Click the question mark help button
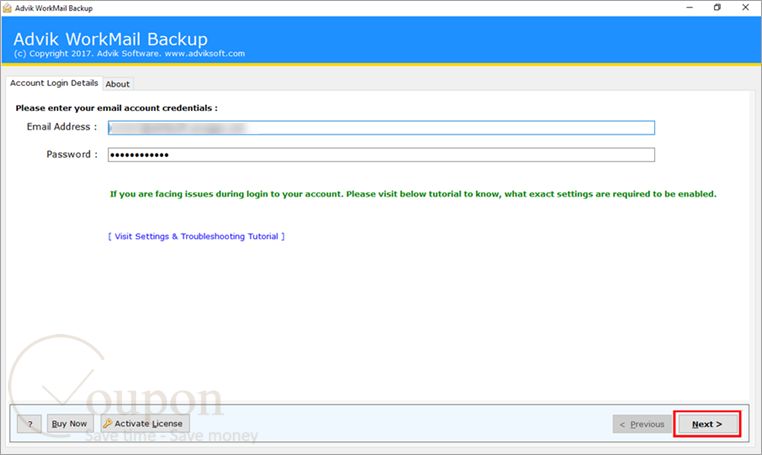 30,424
